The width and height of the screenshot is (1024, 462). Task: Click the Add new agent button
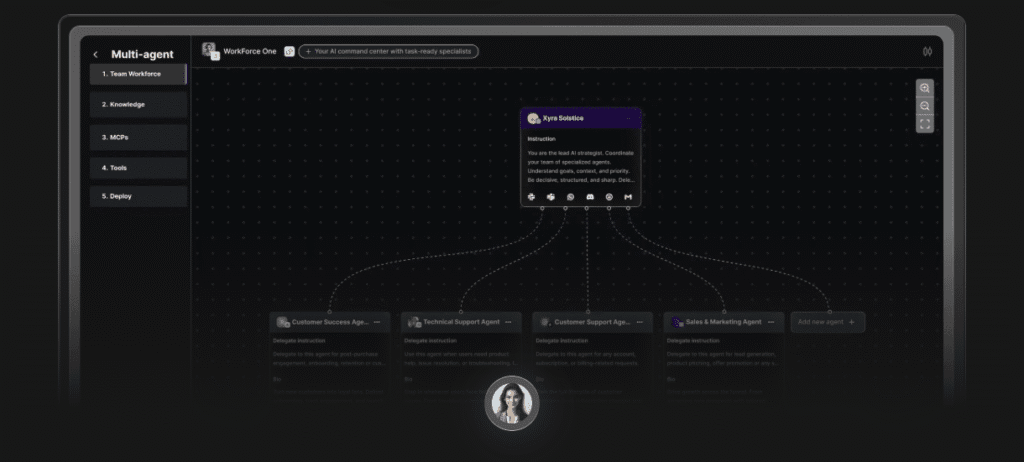tap(827, 322)
